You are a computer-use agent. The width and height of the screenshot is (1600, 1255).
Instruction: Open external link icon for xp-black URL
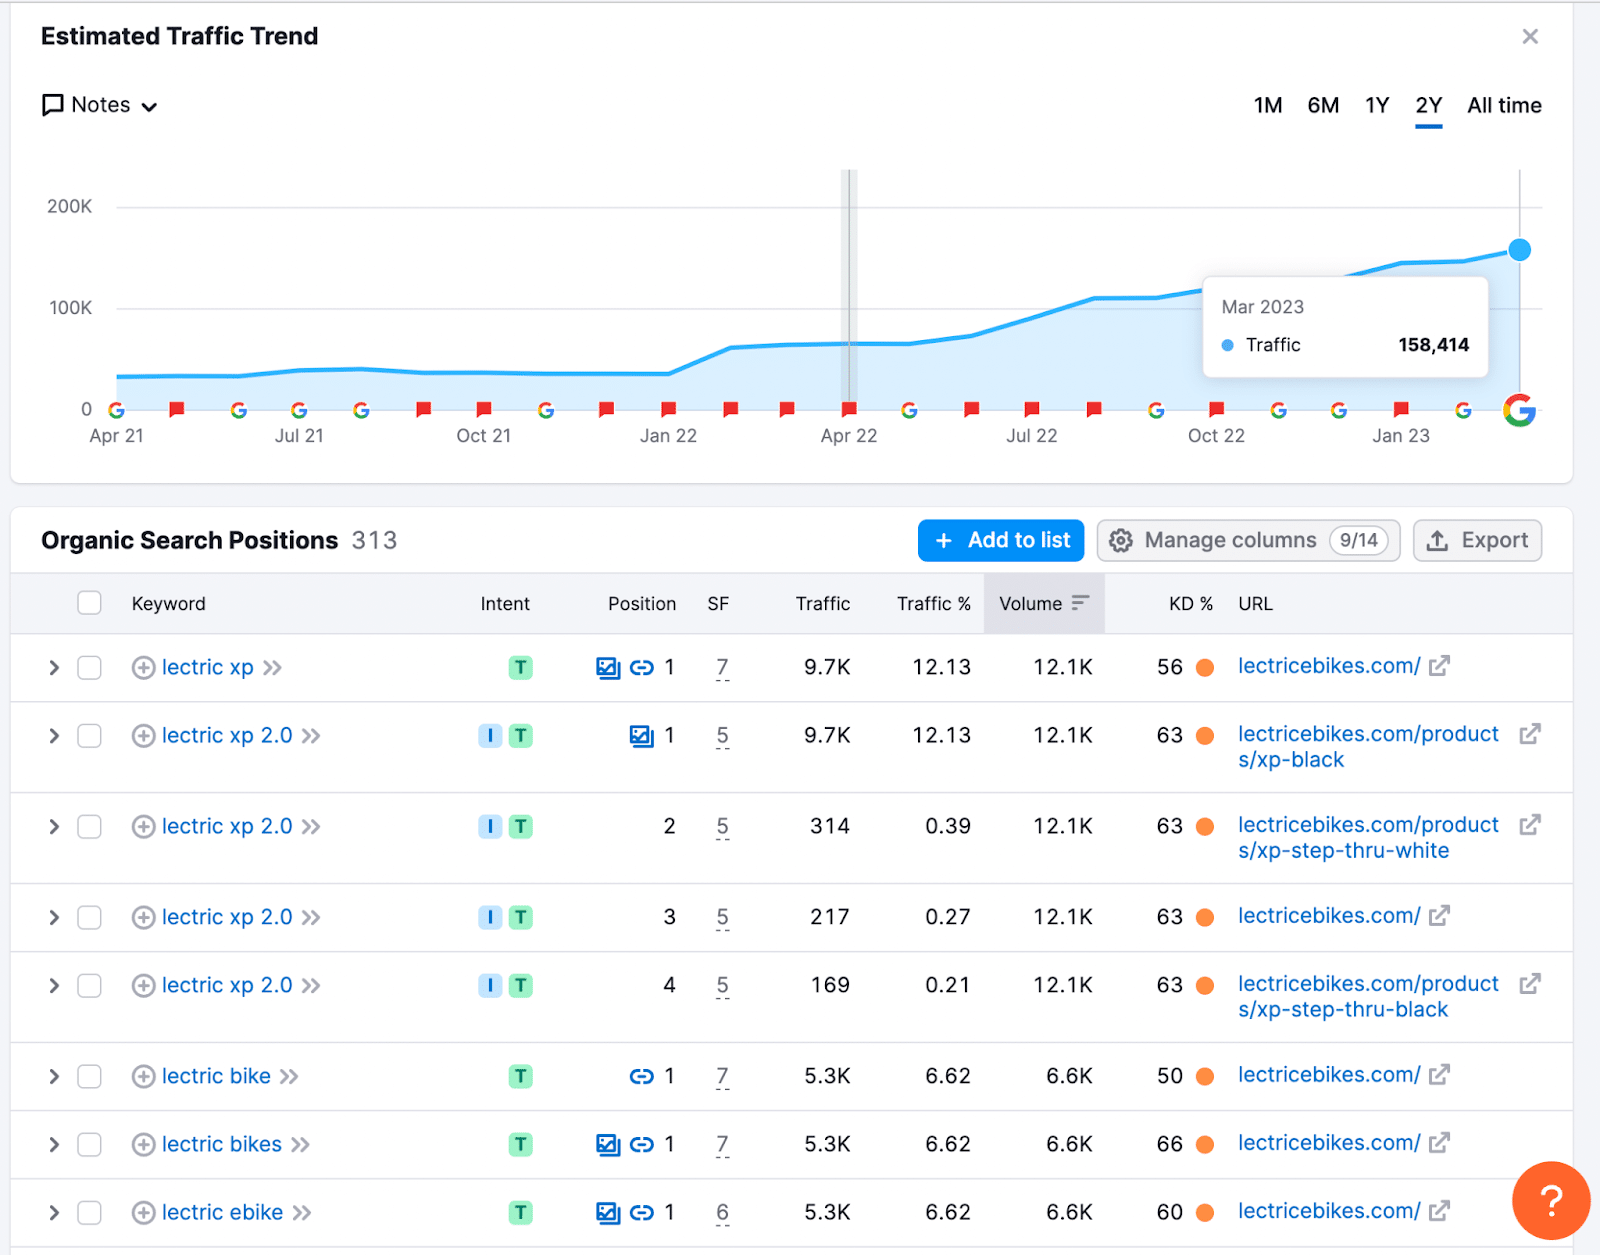pyautogui.click(x=1530, y=734)
